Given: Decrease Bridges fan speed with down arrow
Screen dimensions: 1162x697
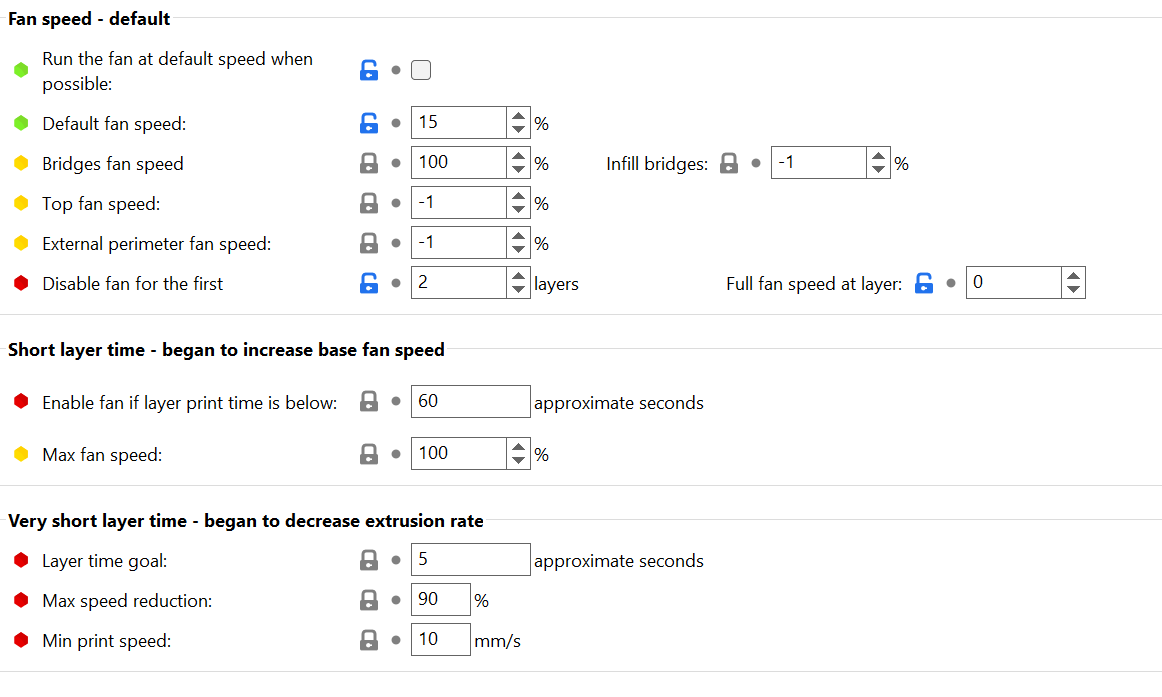Looking at the screenshot, I should pos(518,170).
